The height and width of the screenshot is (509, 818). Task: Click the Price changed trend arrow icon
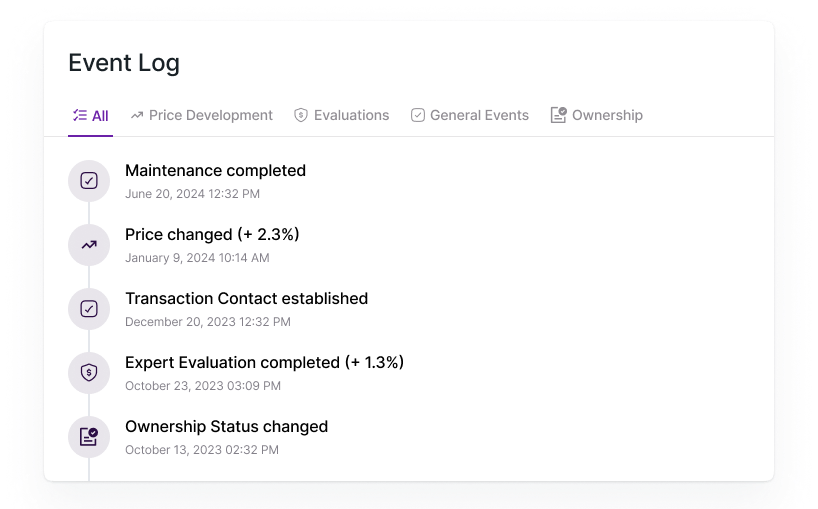[x=89, y=245]
